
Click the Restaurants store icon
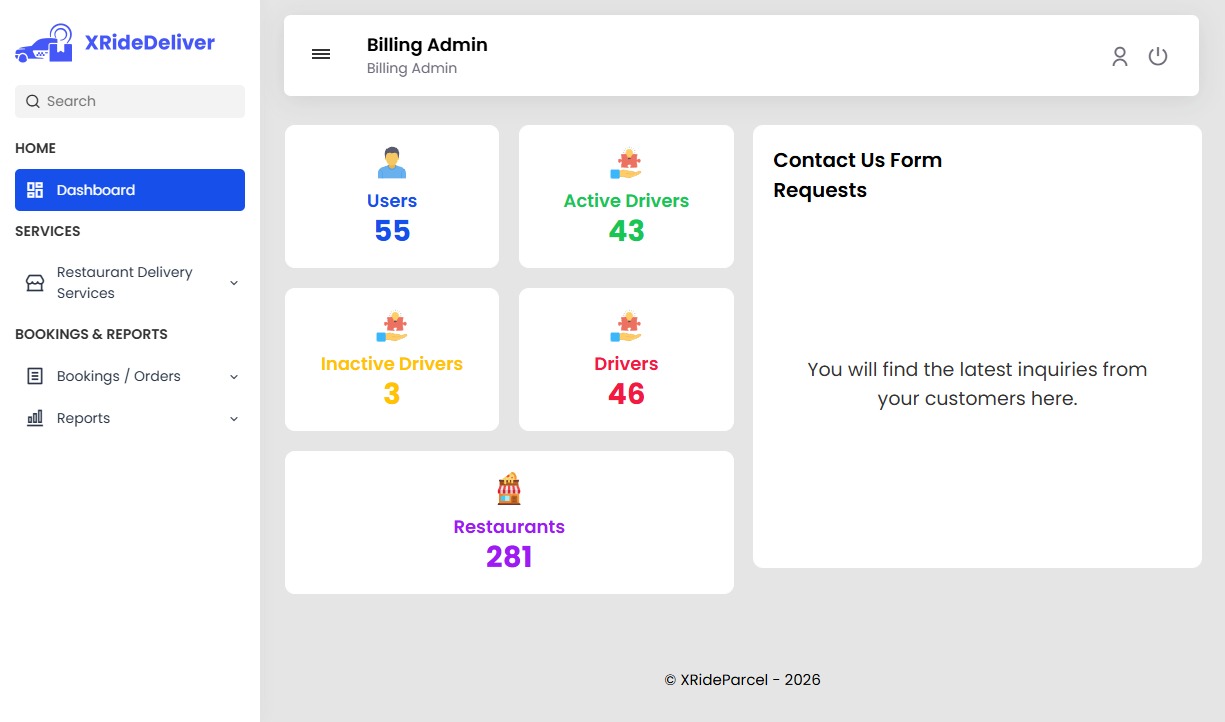click(509, 488)
